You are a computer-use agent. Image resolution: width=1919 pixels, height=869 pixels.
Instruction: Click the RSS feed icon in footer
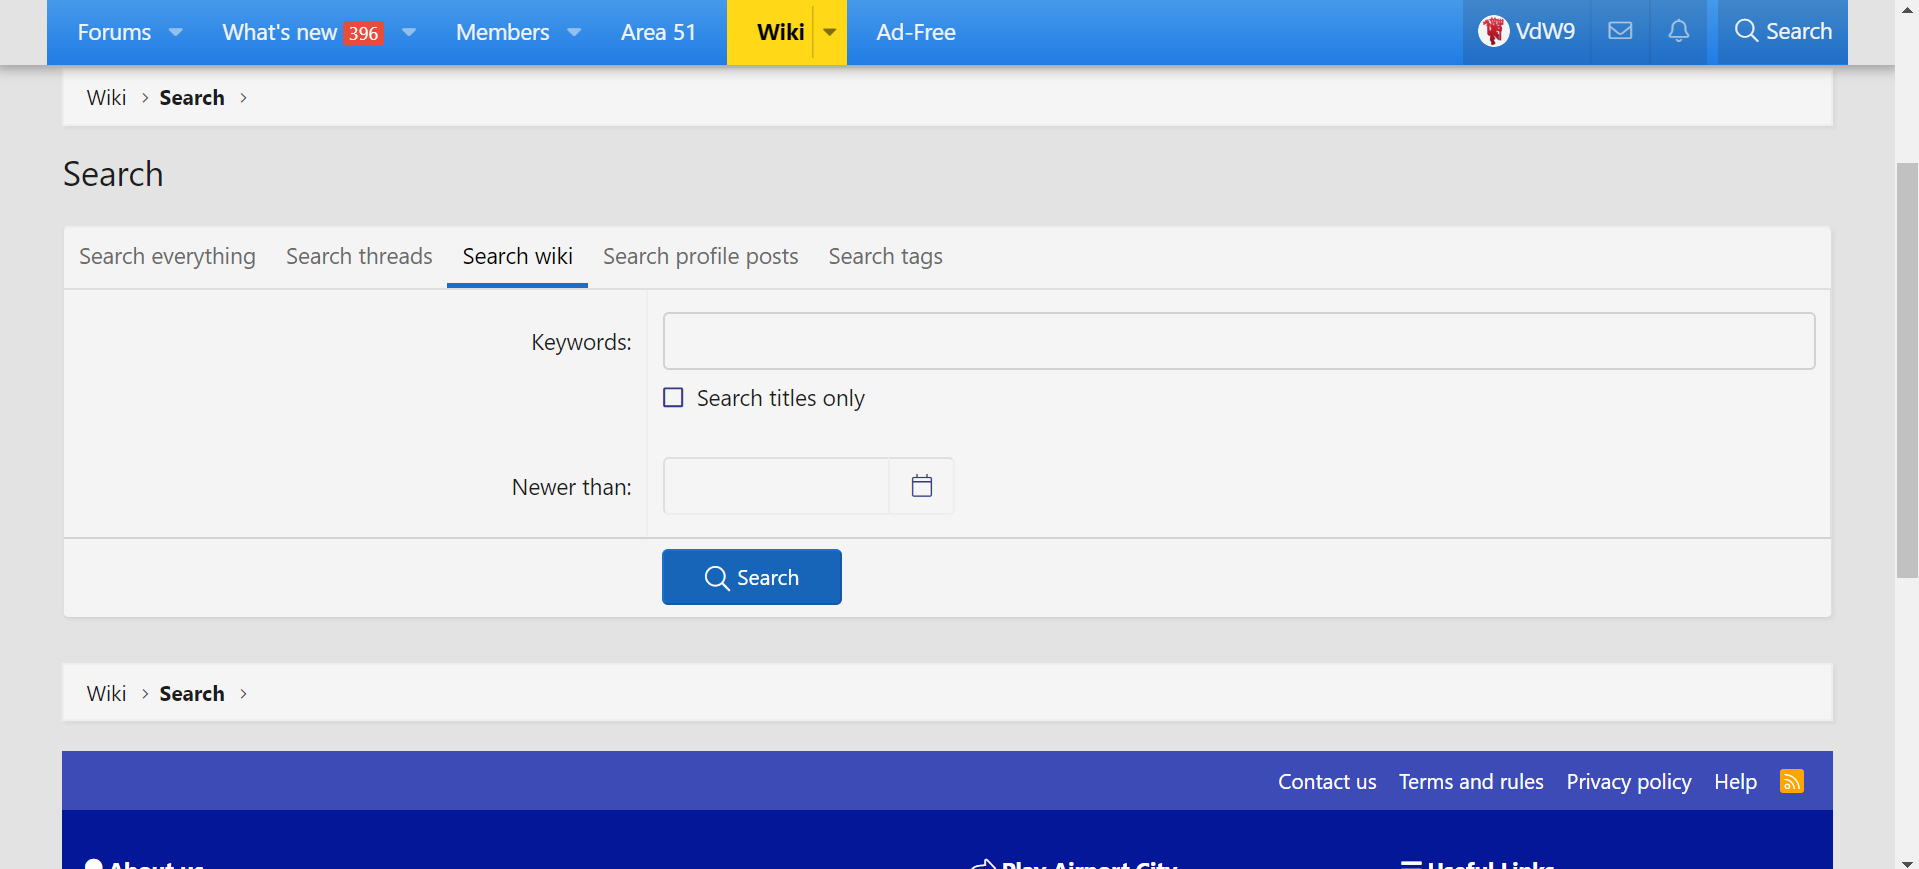coord(1791,781)
